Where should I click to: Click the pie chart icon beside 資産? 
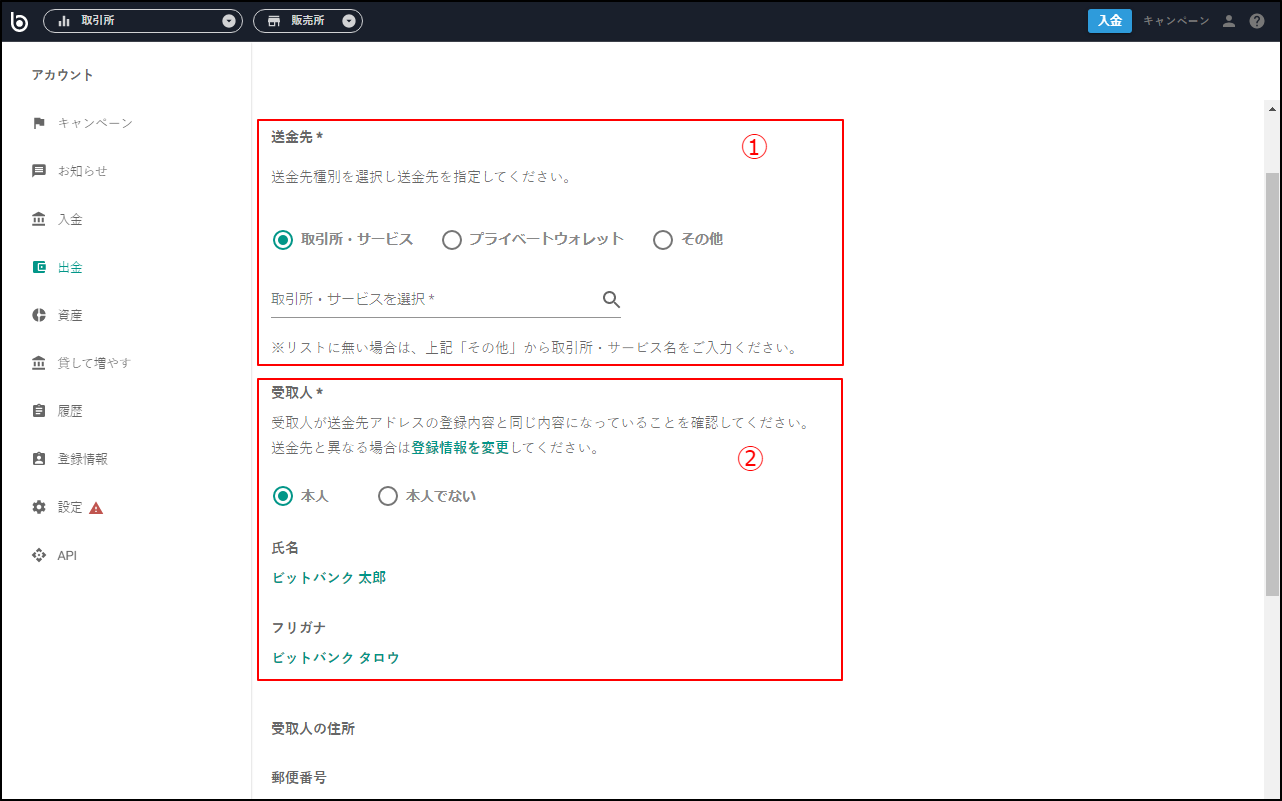click(x=39, y=315)
